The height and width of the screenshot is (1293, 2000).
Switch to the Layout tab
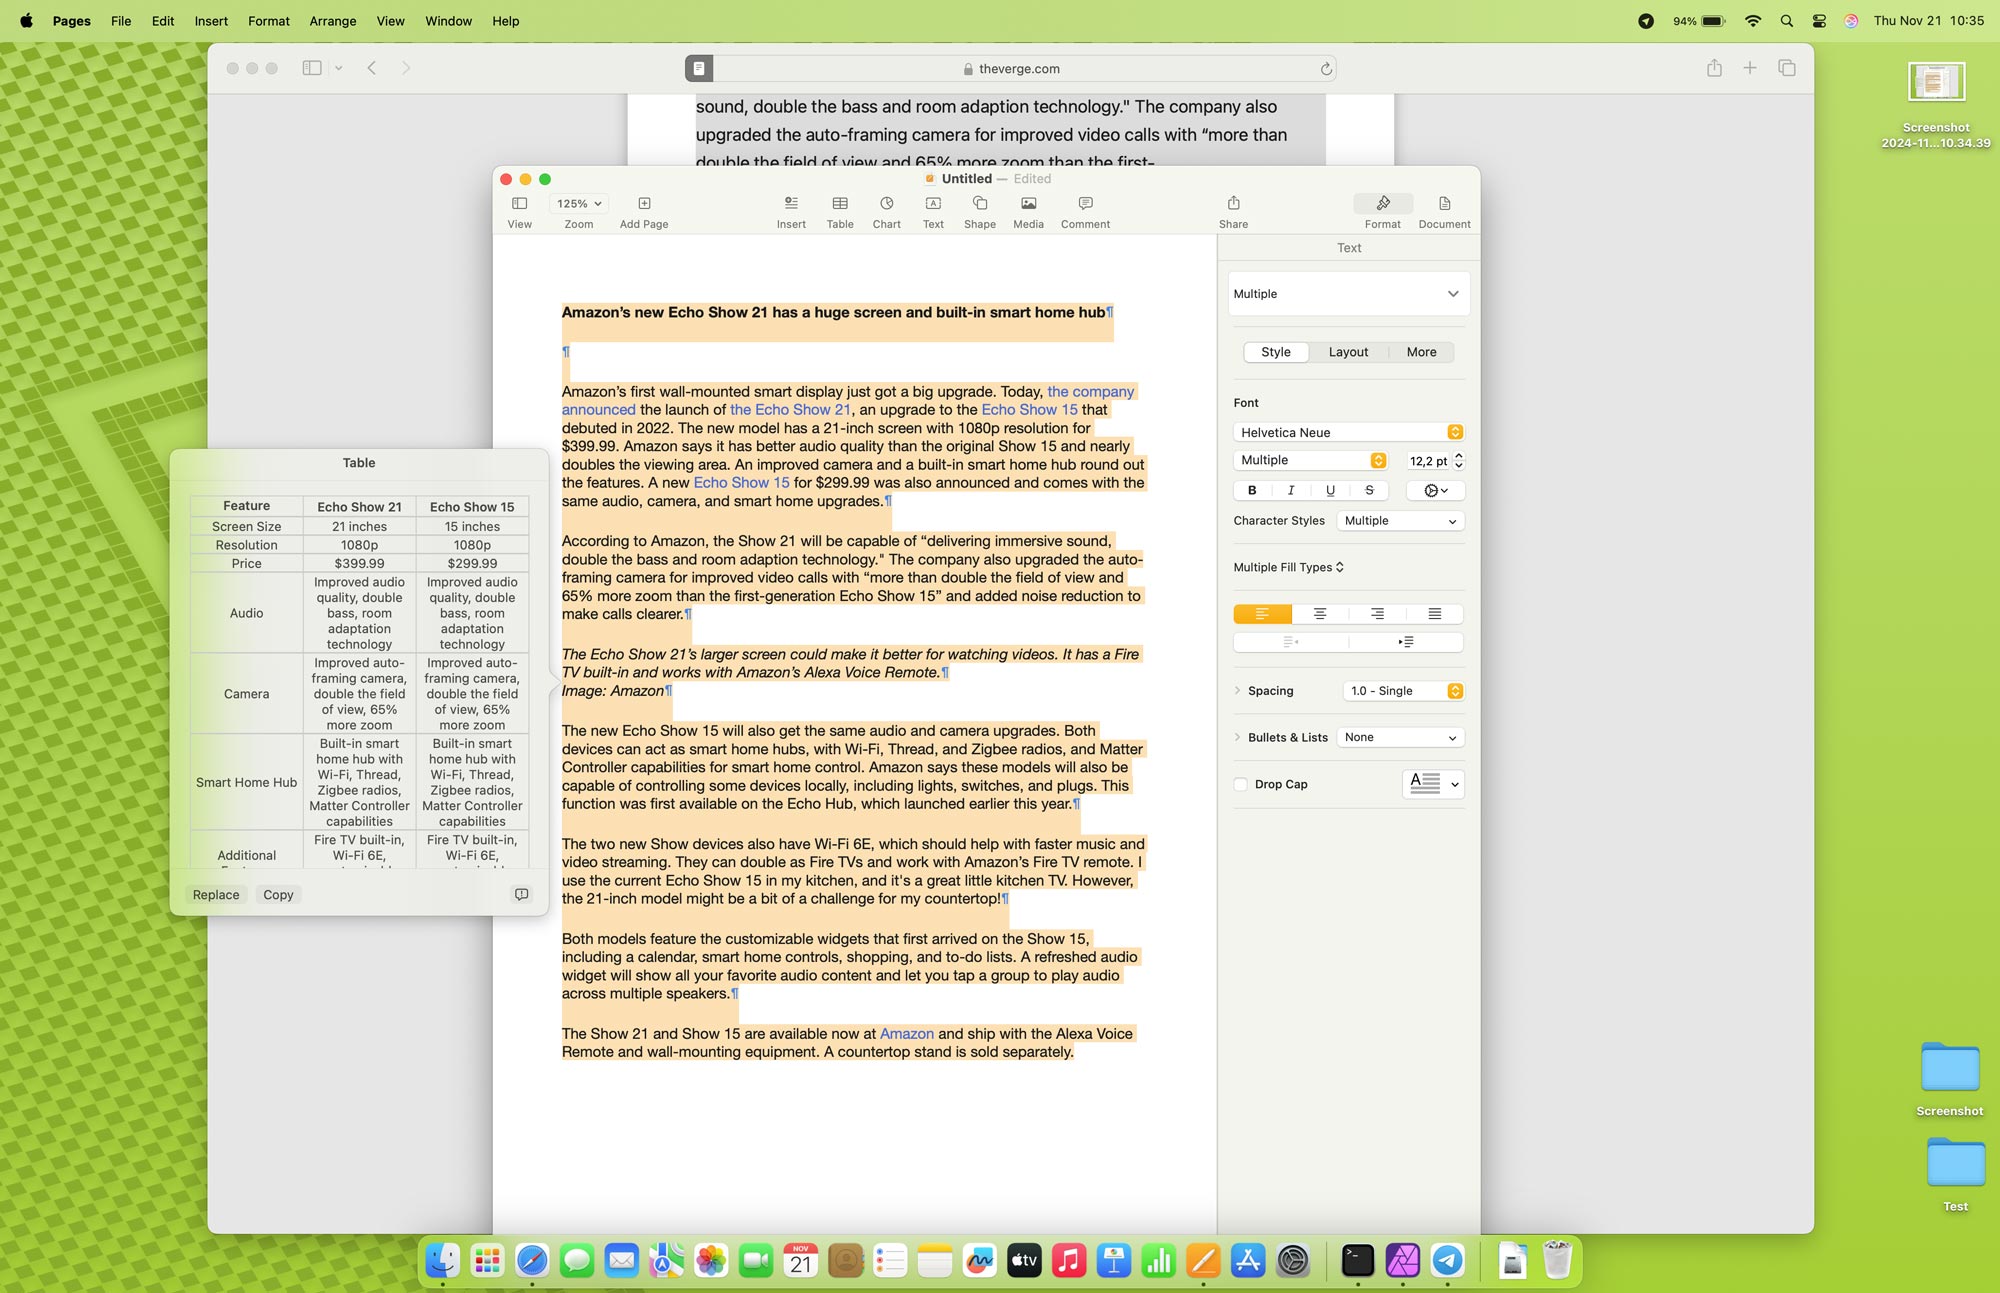pos(1348,352)
